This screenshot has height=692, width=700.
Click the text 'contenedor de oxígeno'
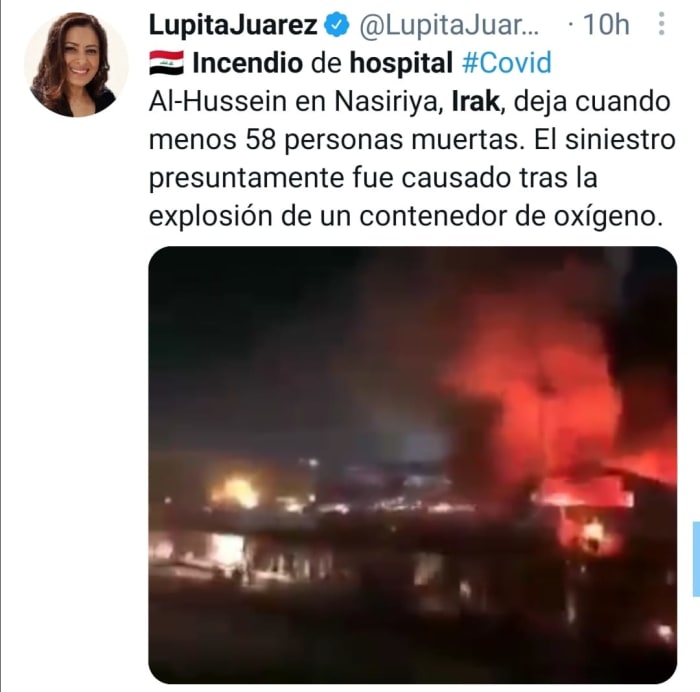point(509,217)
